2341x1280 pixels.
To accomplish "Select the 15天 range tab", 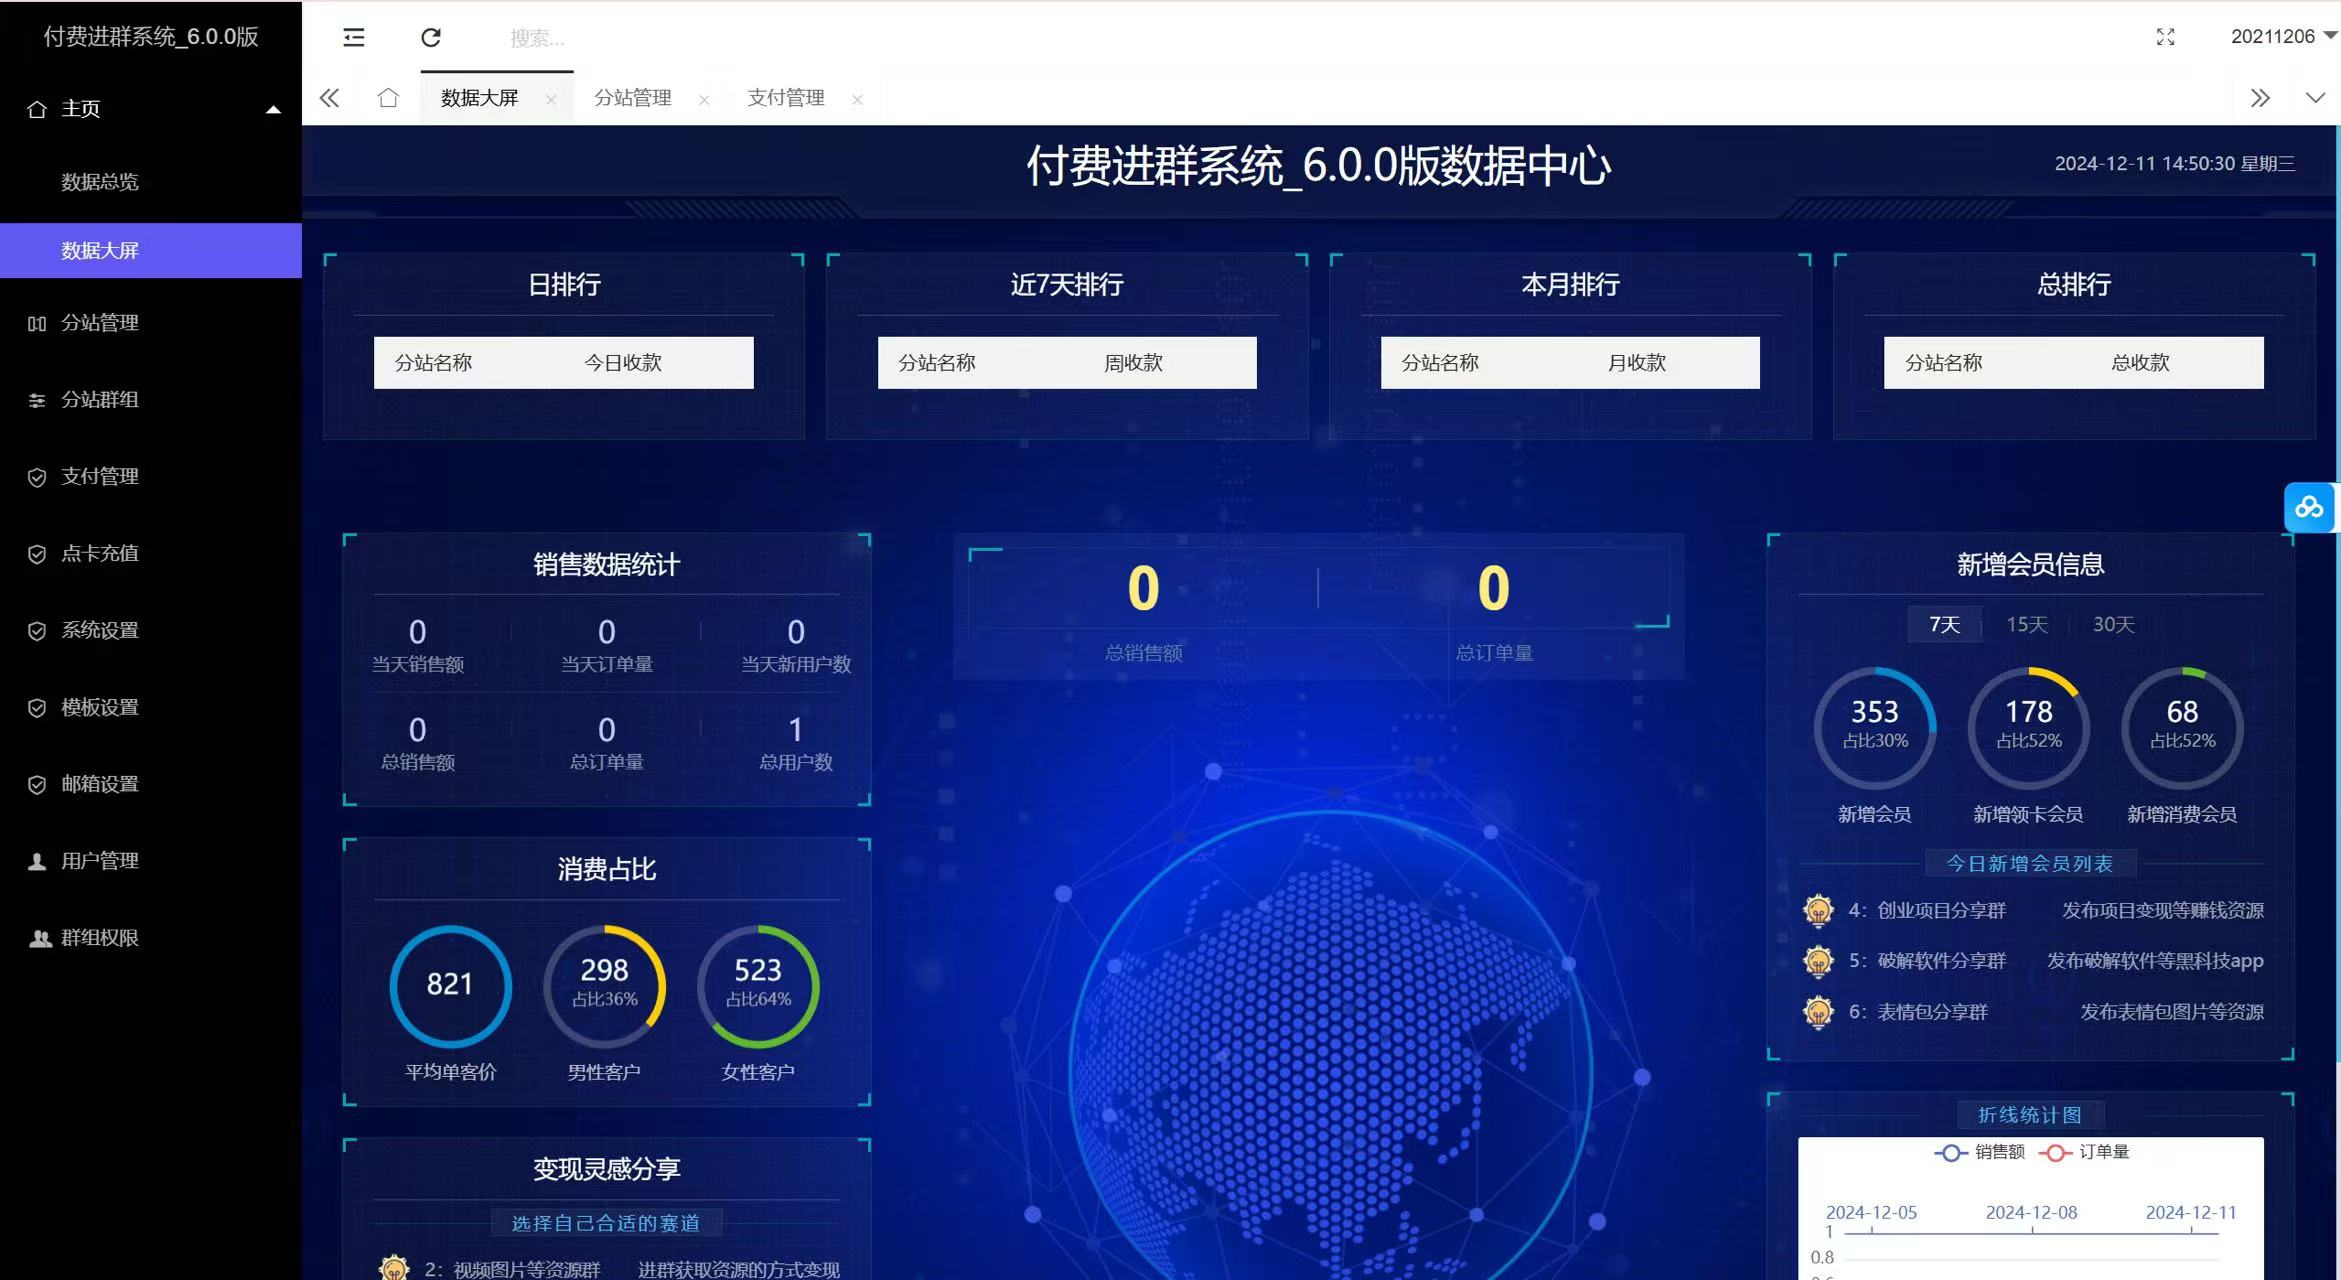I will pyautogui.click(x=2027, y=625).
